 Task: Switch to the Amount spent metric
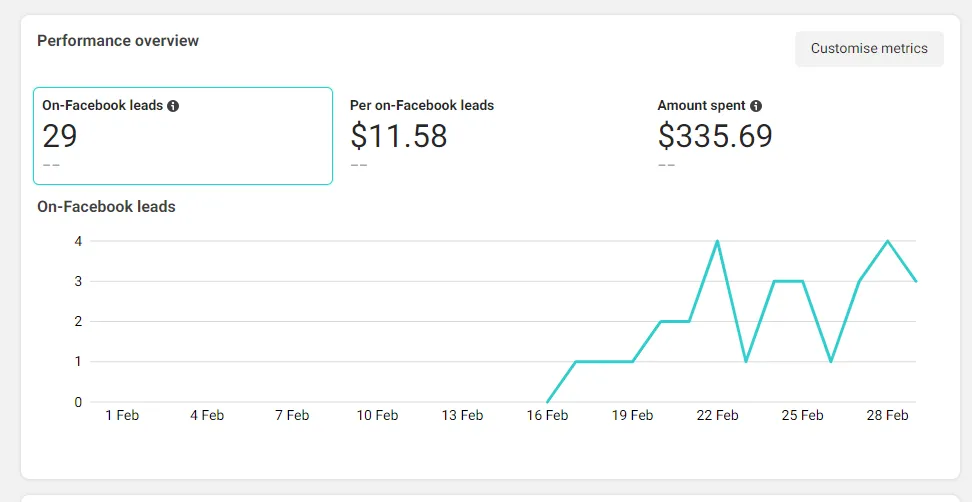[x=702, y=105]
